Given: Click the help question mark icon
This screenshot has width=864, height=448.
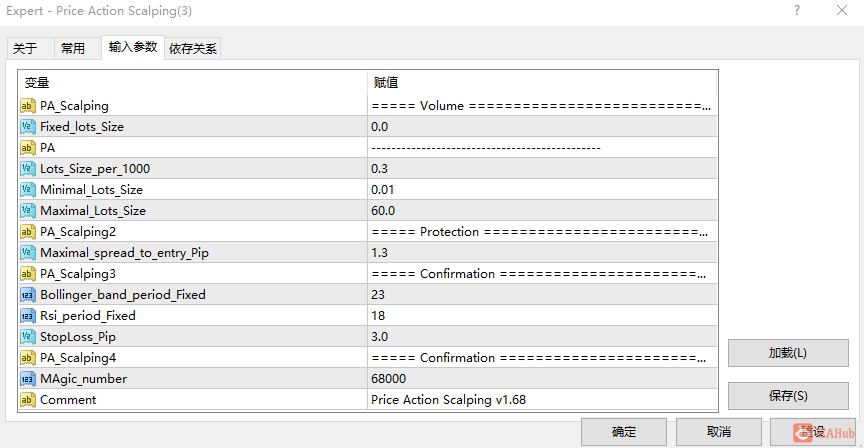Looking at the screenshot, I should pos(797,10).
